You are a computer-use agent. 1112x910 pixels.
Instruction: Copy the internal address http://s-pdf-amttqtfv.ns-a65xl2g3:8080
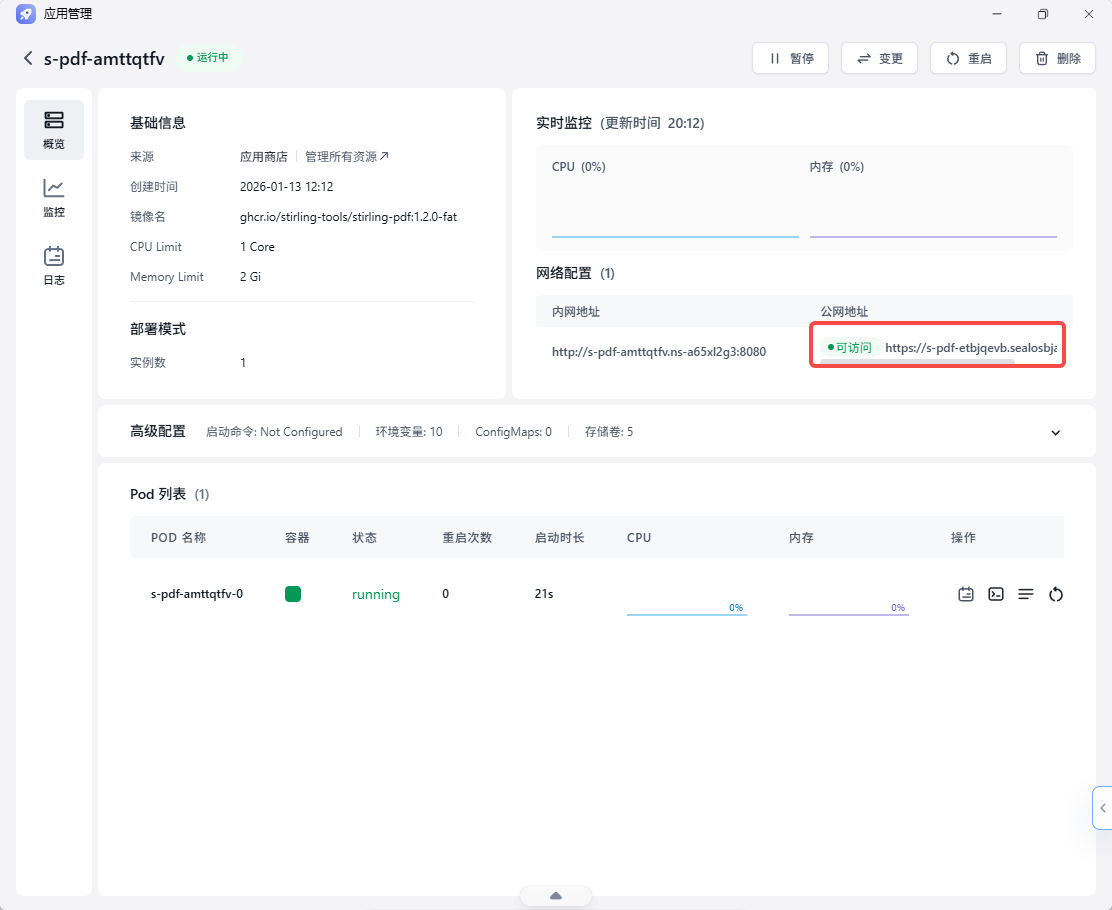tap(659, 352)
